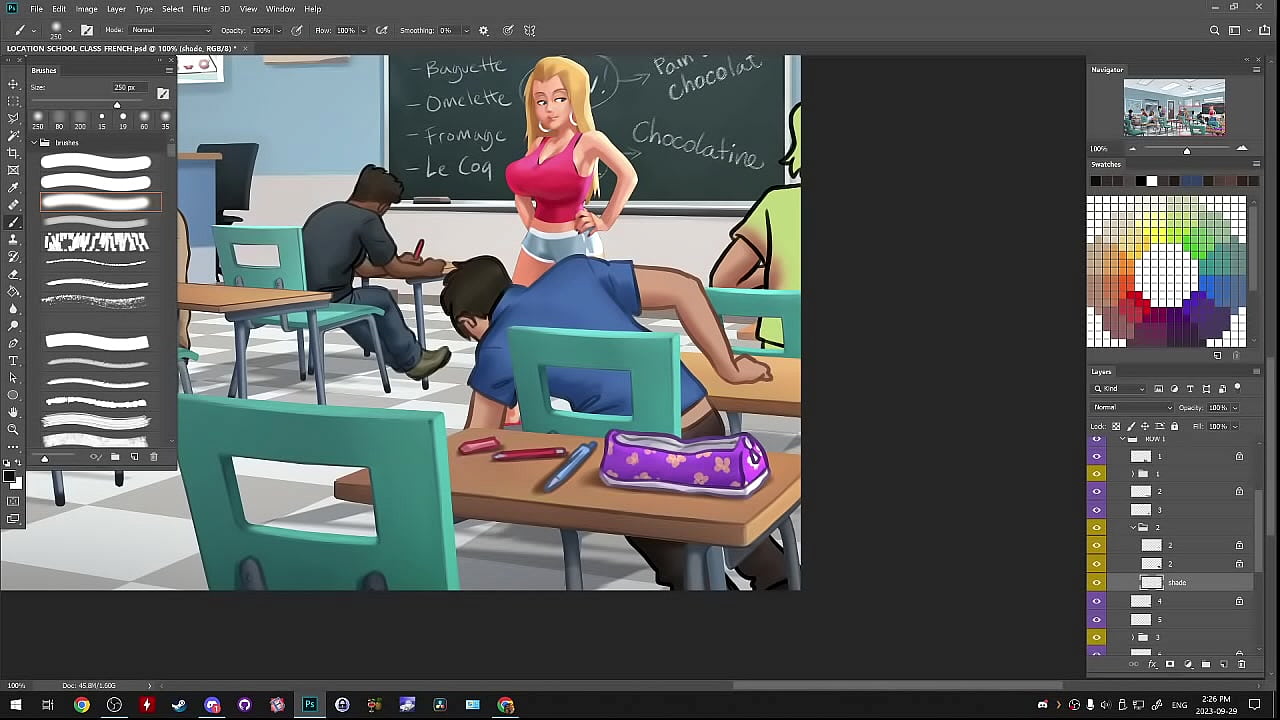This screenshot has width=1280, height=720.
Task: Toggle visibility of layer 4
Action: [1097, 601]
